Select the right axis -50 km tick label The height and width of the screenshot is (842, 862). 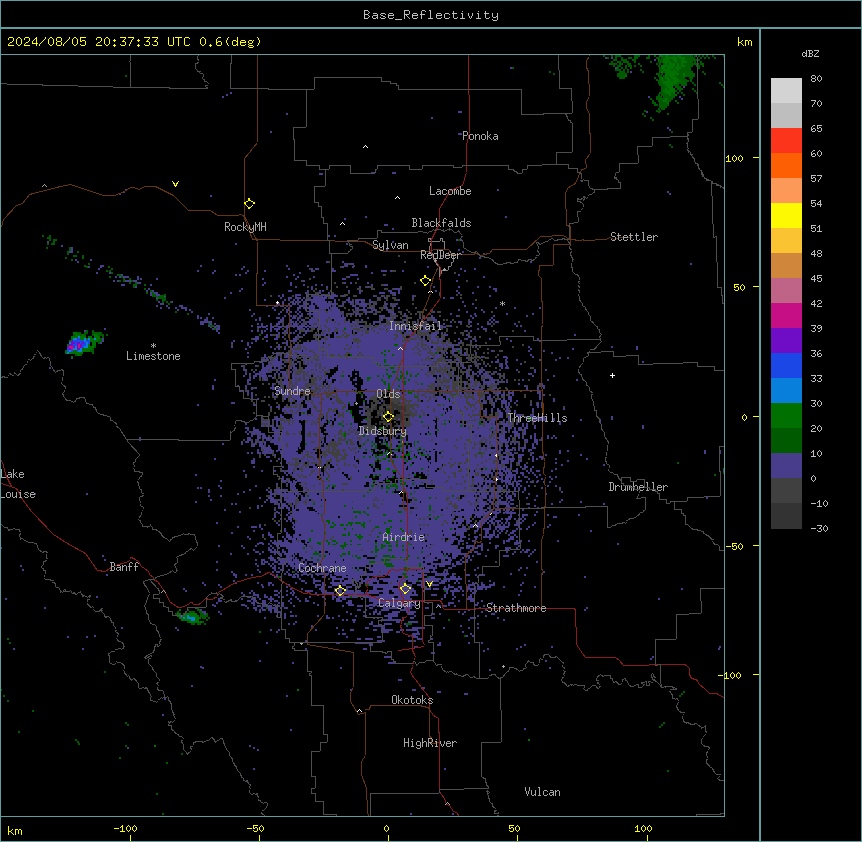(x=734, y=546)
